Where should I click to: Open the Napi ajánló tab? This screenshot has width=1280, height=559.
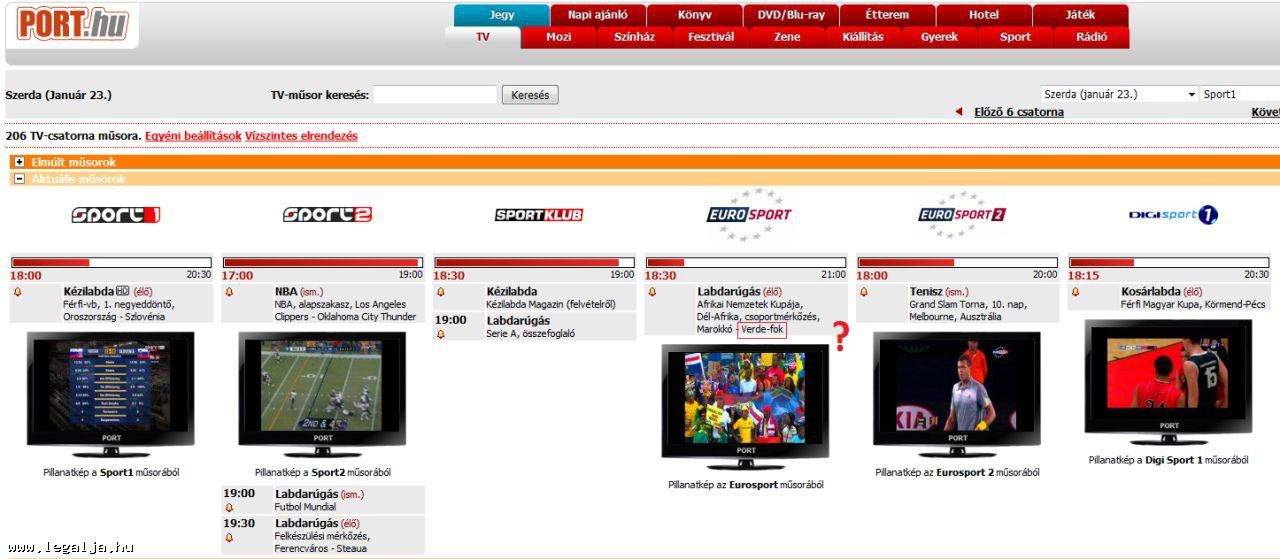point(598,15)
